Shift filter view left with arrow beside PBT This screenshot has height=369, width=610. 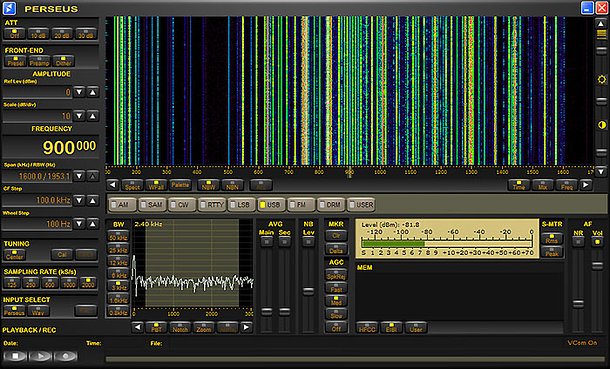point(137,327)
